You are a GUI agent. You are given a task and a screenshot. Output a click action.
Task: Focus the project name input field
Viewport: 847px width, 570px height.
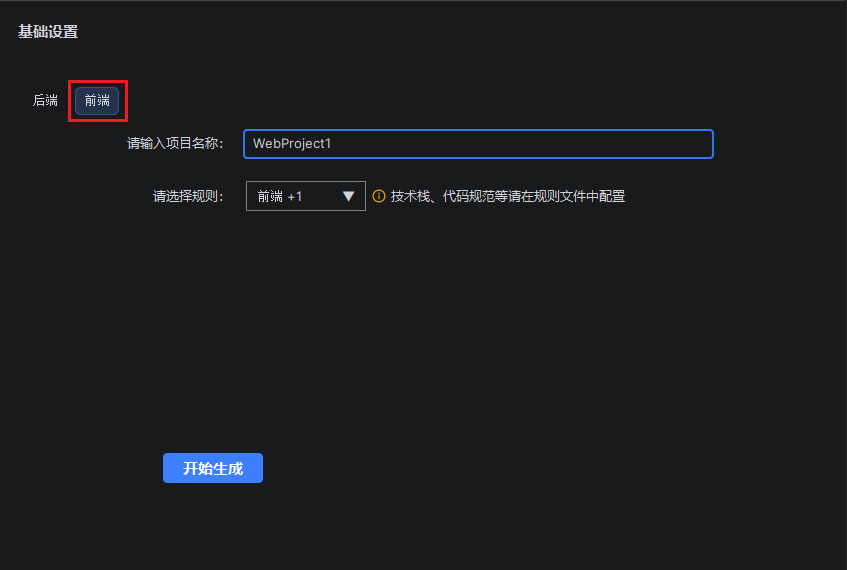tap(478, 144)
